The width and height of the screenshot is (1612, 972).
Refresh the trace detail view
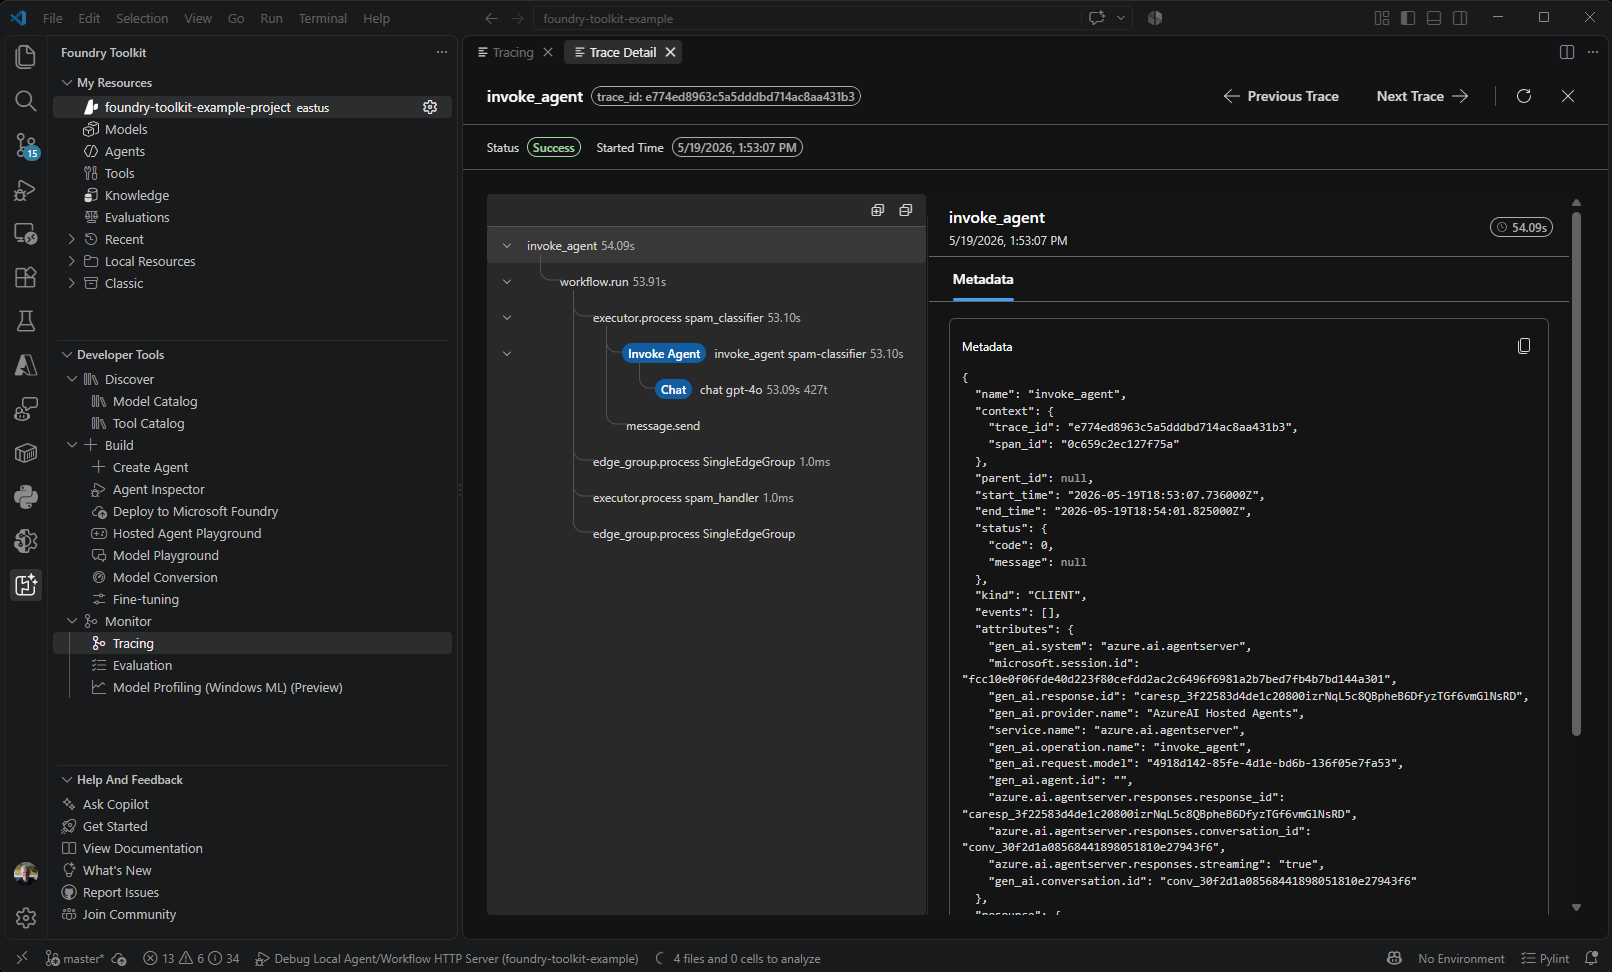click(x=1524, y=96)
